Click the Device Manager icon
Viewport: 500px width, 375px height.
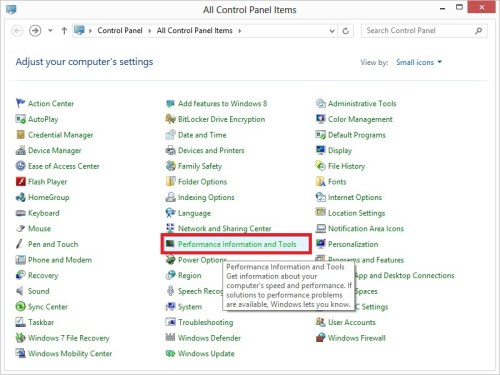pyautogui.click(x=20, y=150)
